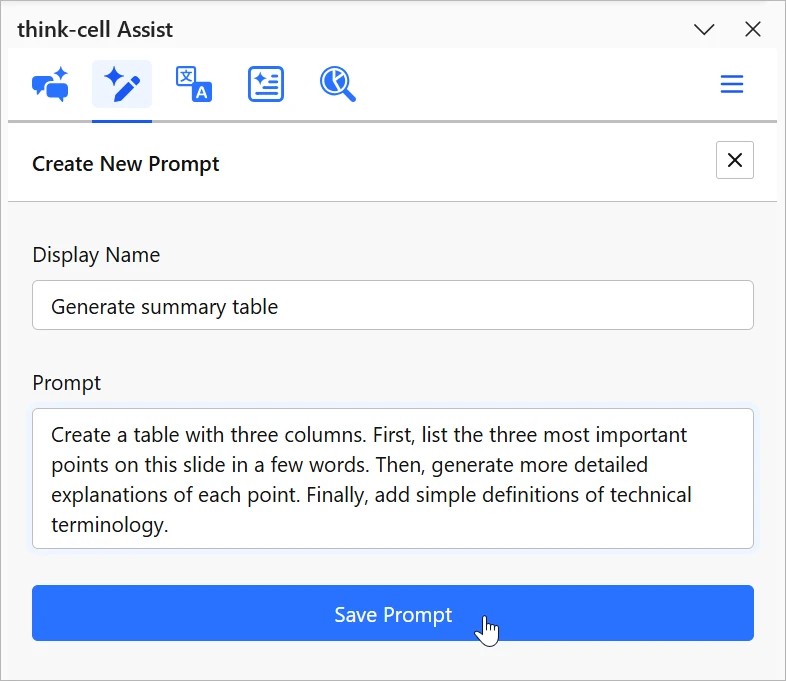This screenshot has width=786, height=681.
Task: Close the think-cell Assist pane
Action: pos(753,29)
